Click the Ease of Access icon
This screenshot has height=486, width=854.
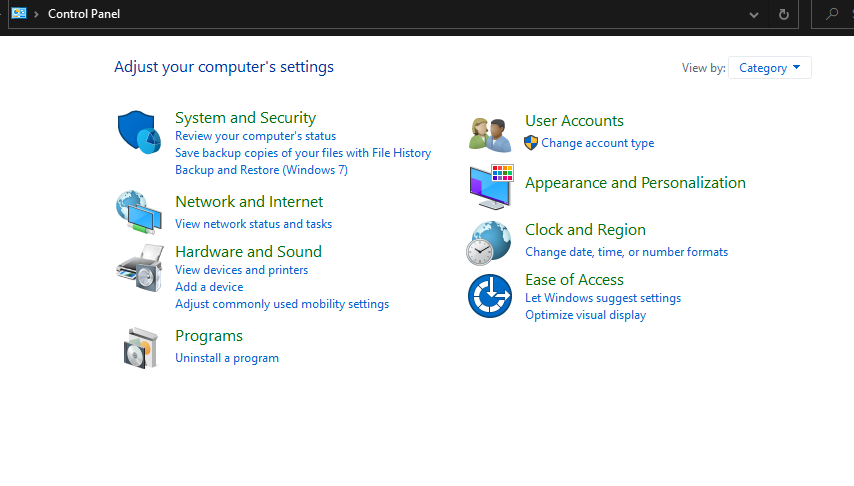490,296
